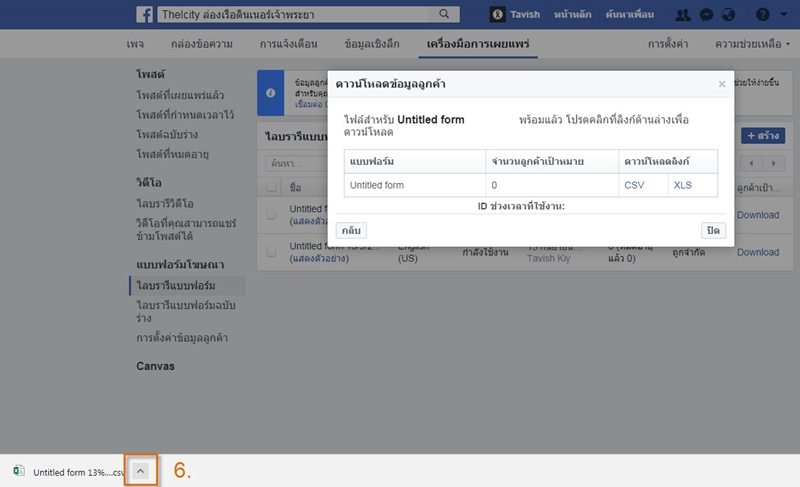Close the download dialog with X
This screenshot has height=487, width=800.
pyautogui.click(x=721, y=84)
